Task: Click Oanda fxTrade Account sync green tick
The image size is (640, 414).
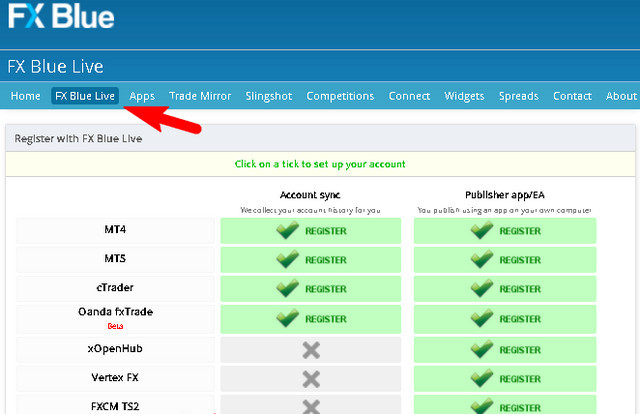Action: [288, 318]
